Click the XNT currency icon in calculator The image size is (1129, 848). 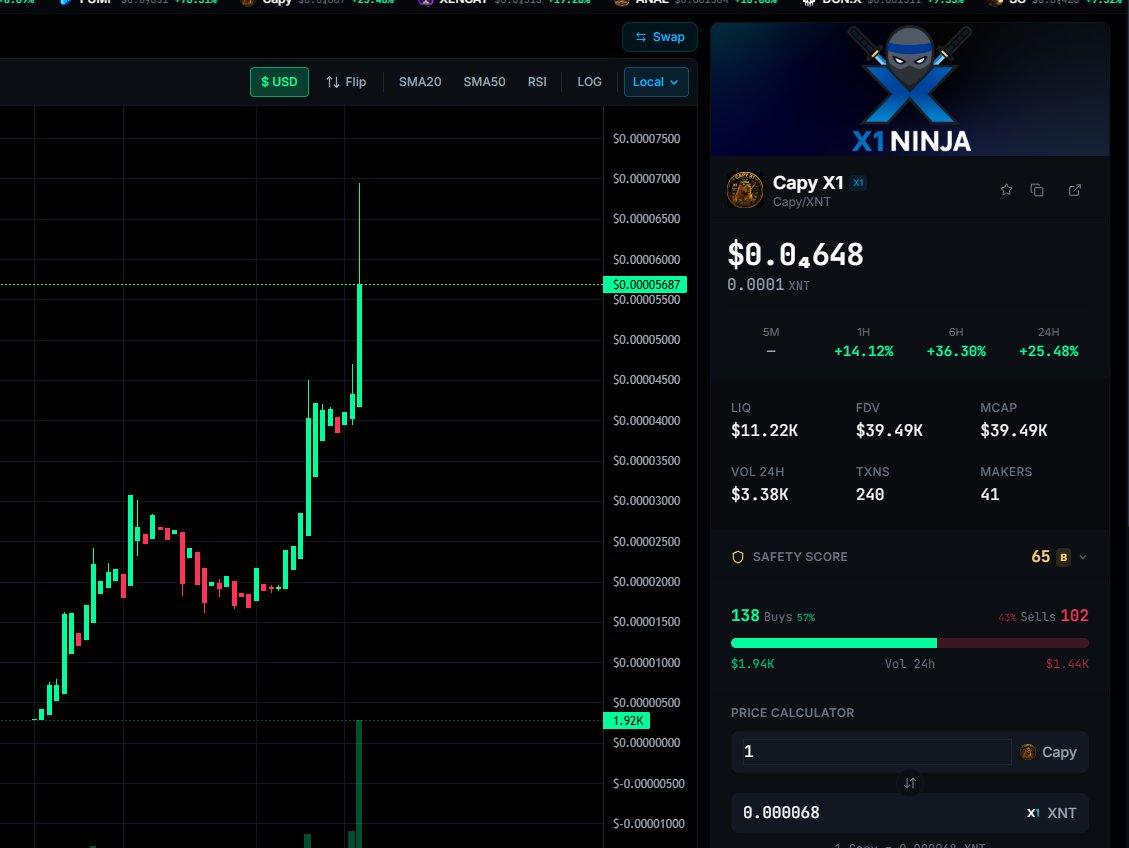click(x=1033, y=813)
